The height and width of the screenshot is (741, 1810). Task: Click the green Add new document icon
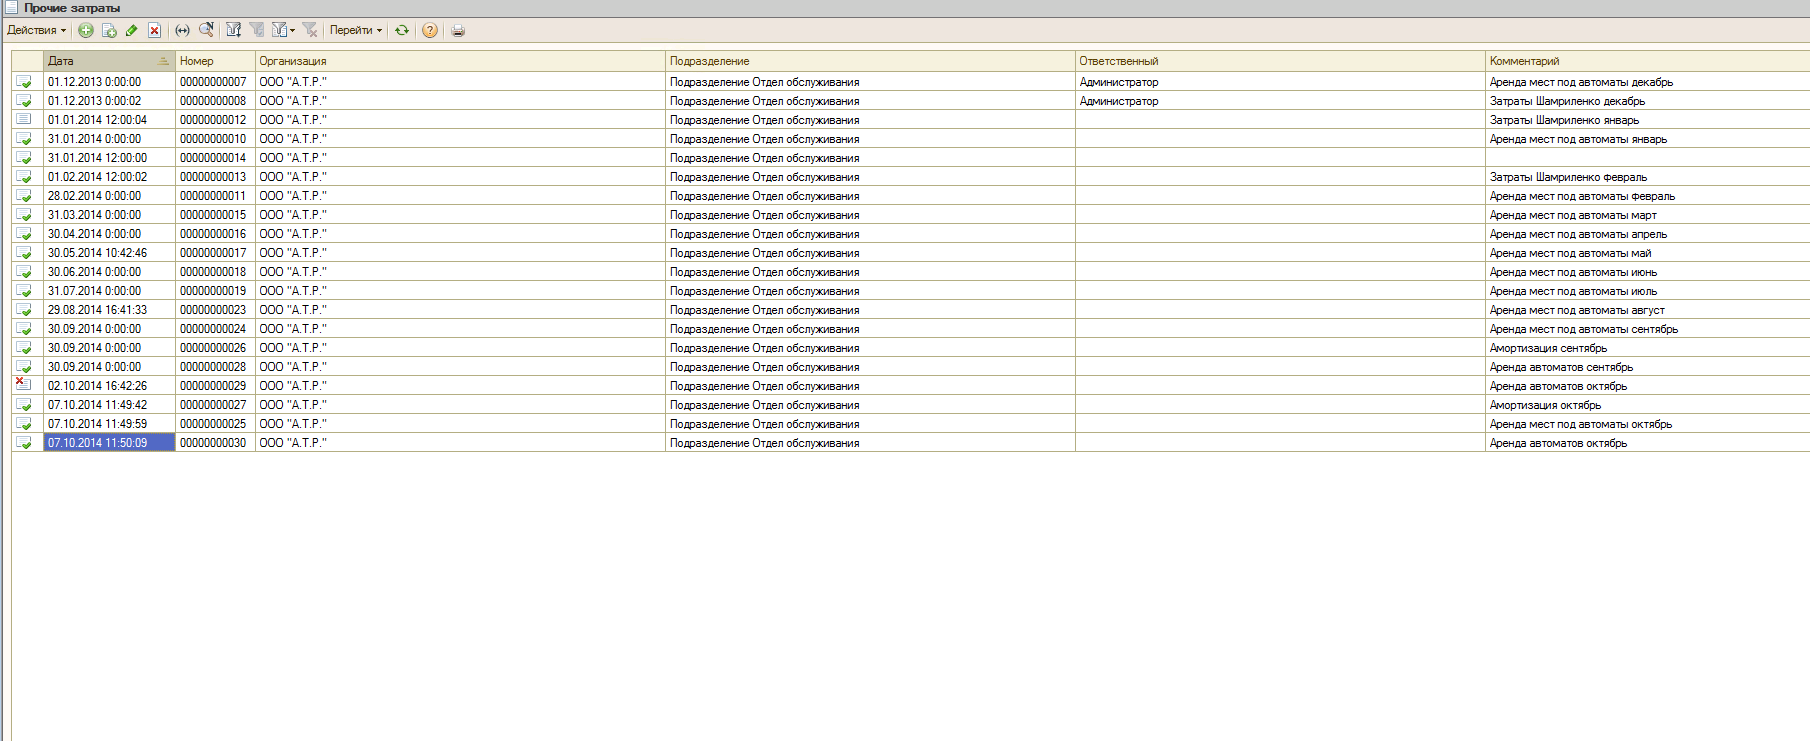click(x=86, y=30)
